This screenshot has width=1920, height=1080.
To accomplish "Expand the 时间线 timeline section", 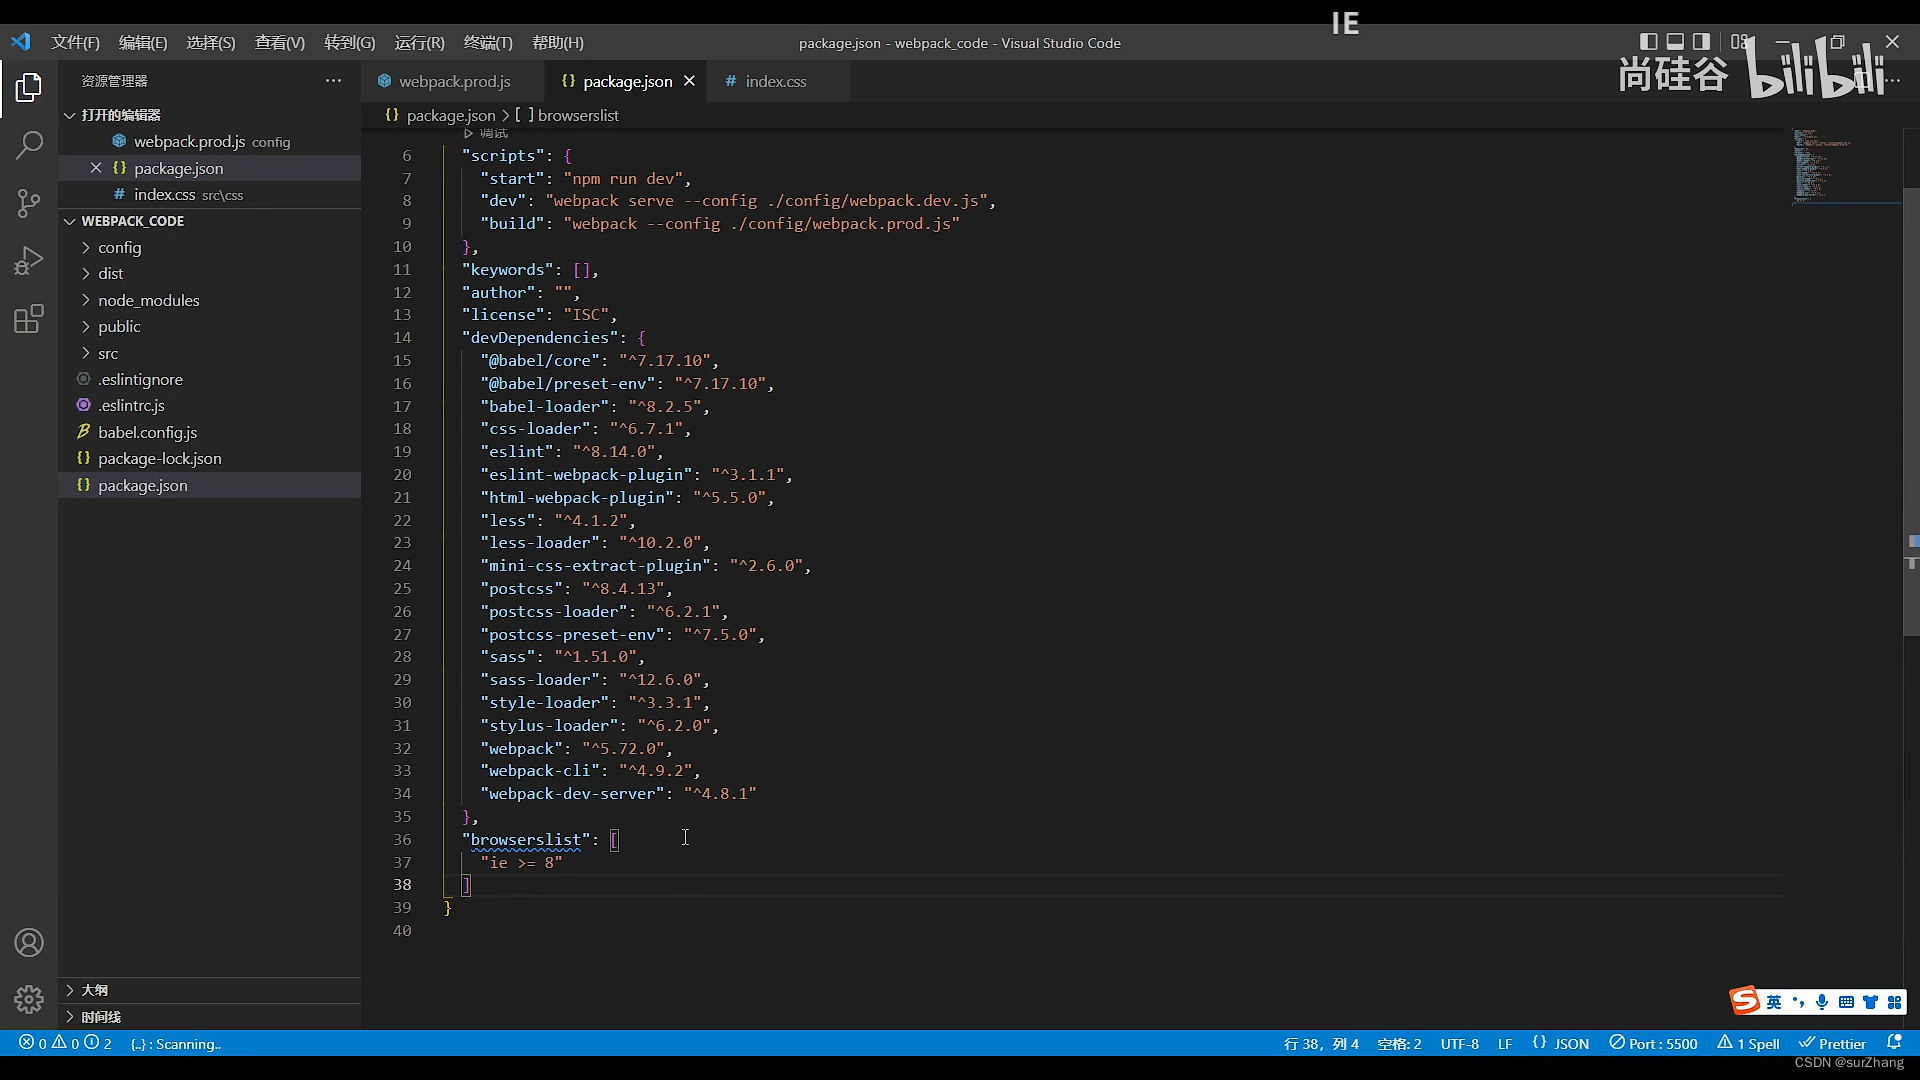I will point(209,1017).
